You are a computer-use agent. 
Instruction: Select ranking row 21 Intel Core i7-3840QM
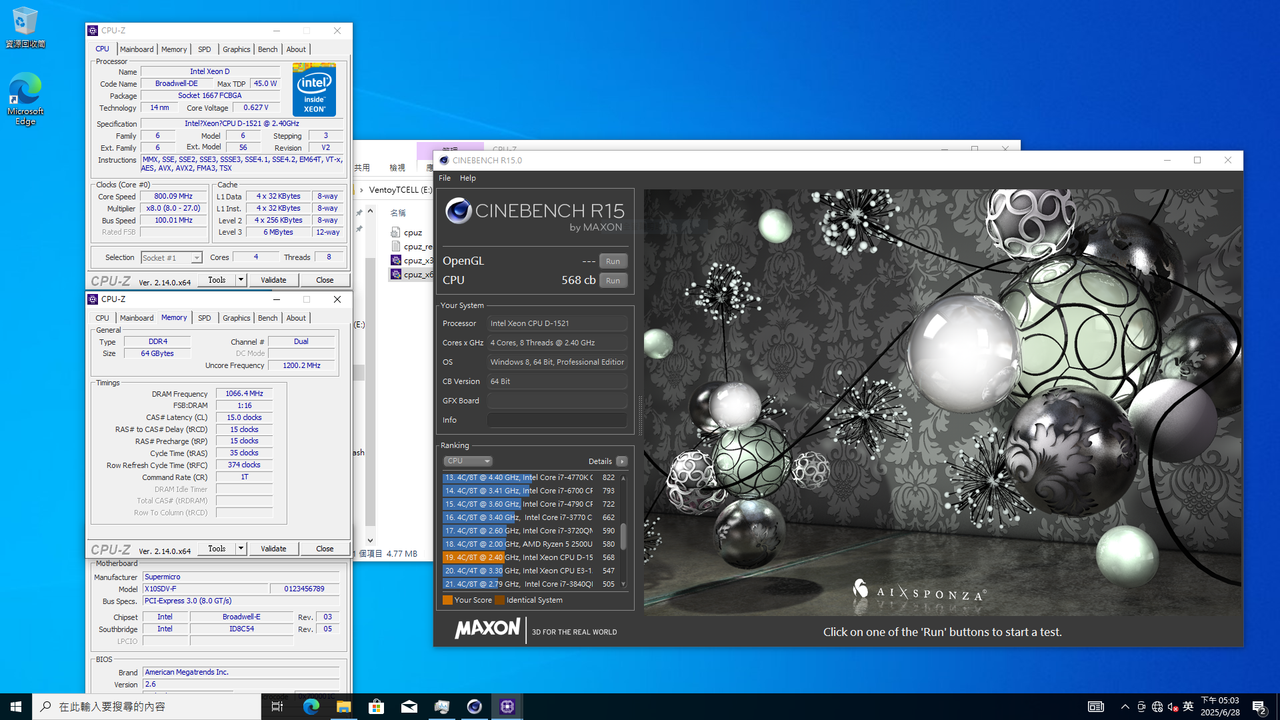[x=530, y=584]
